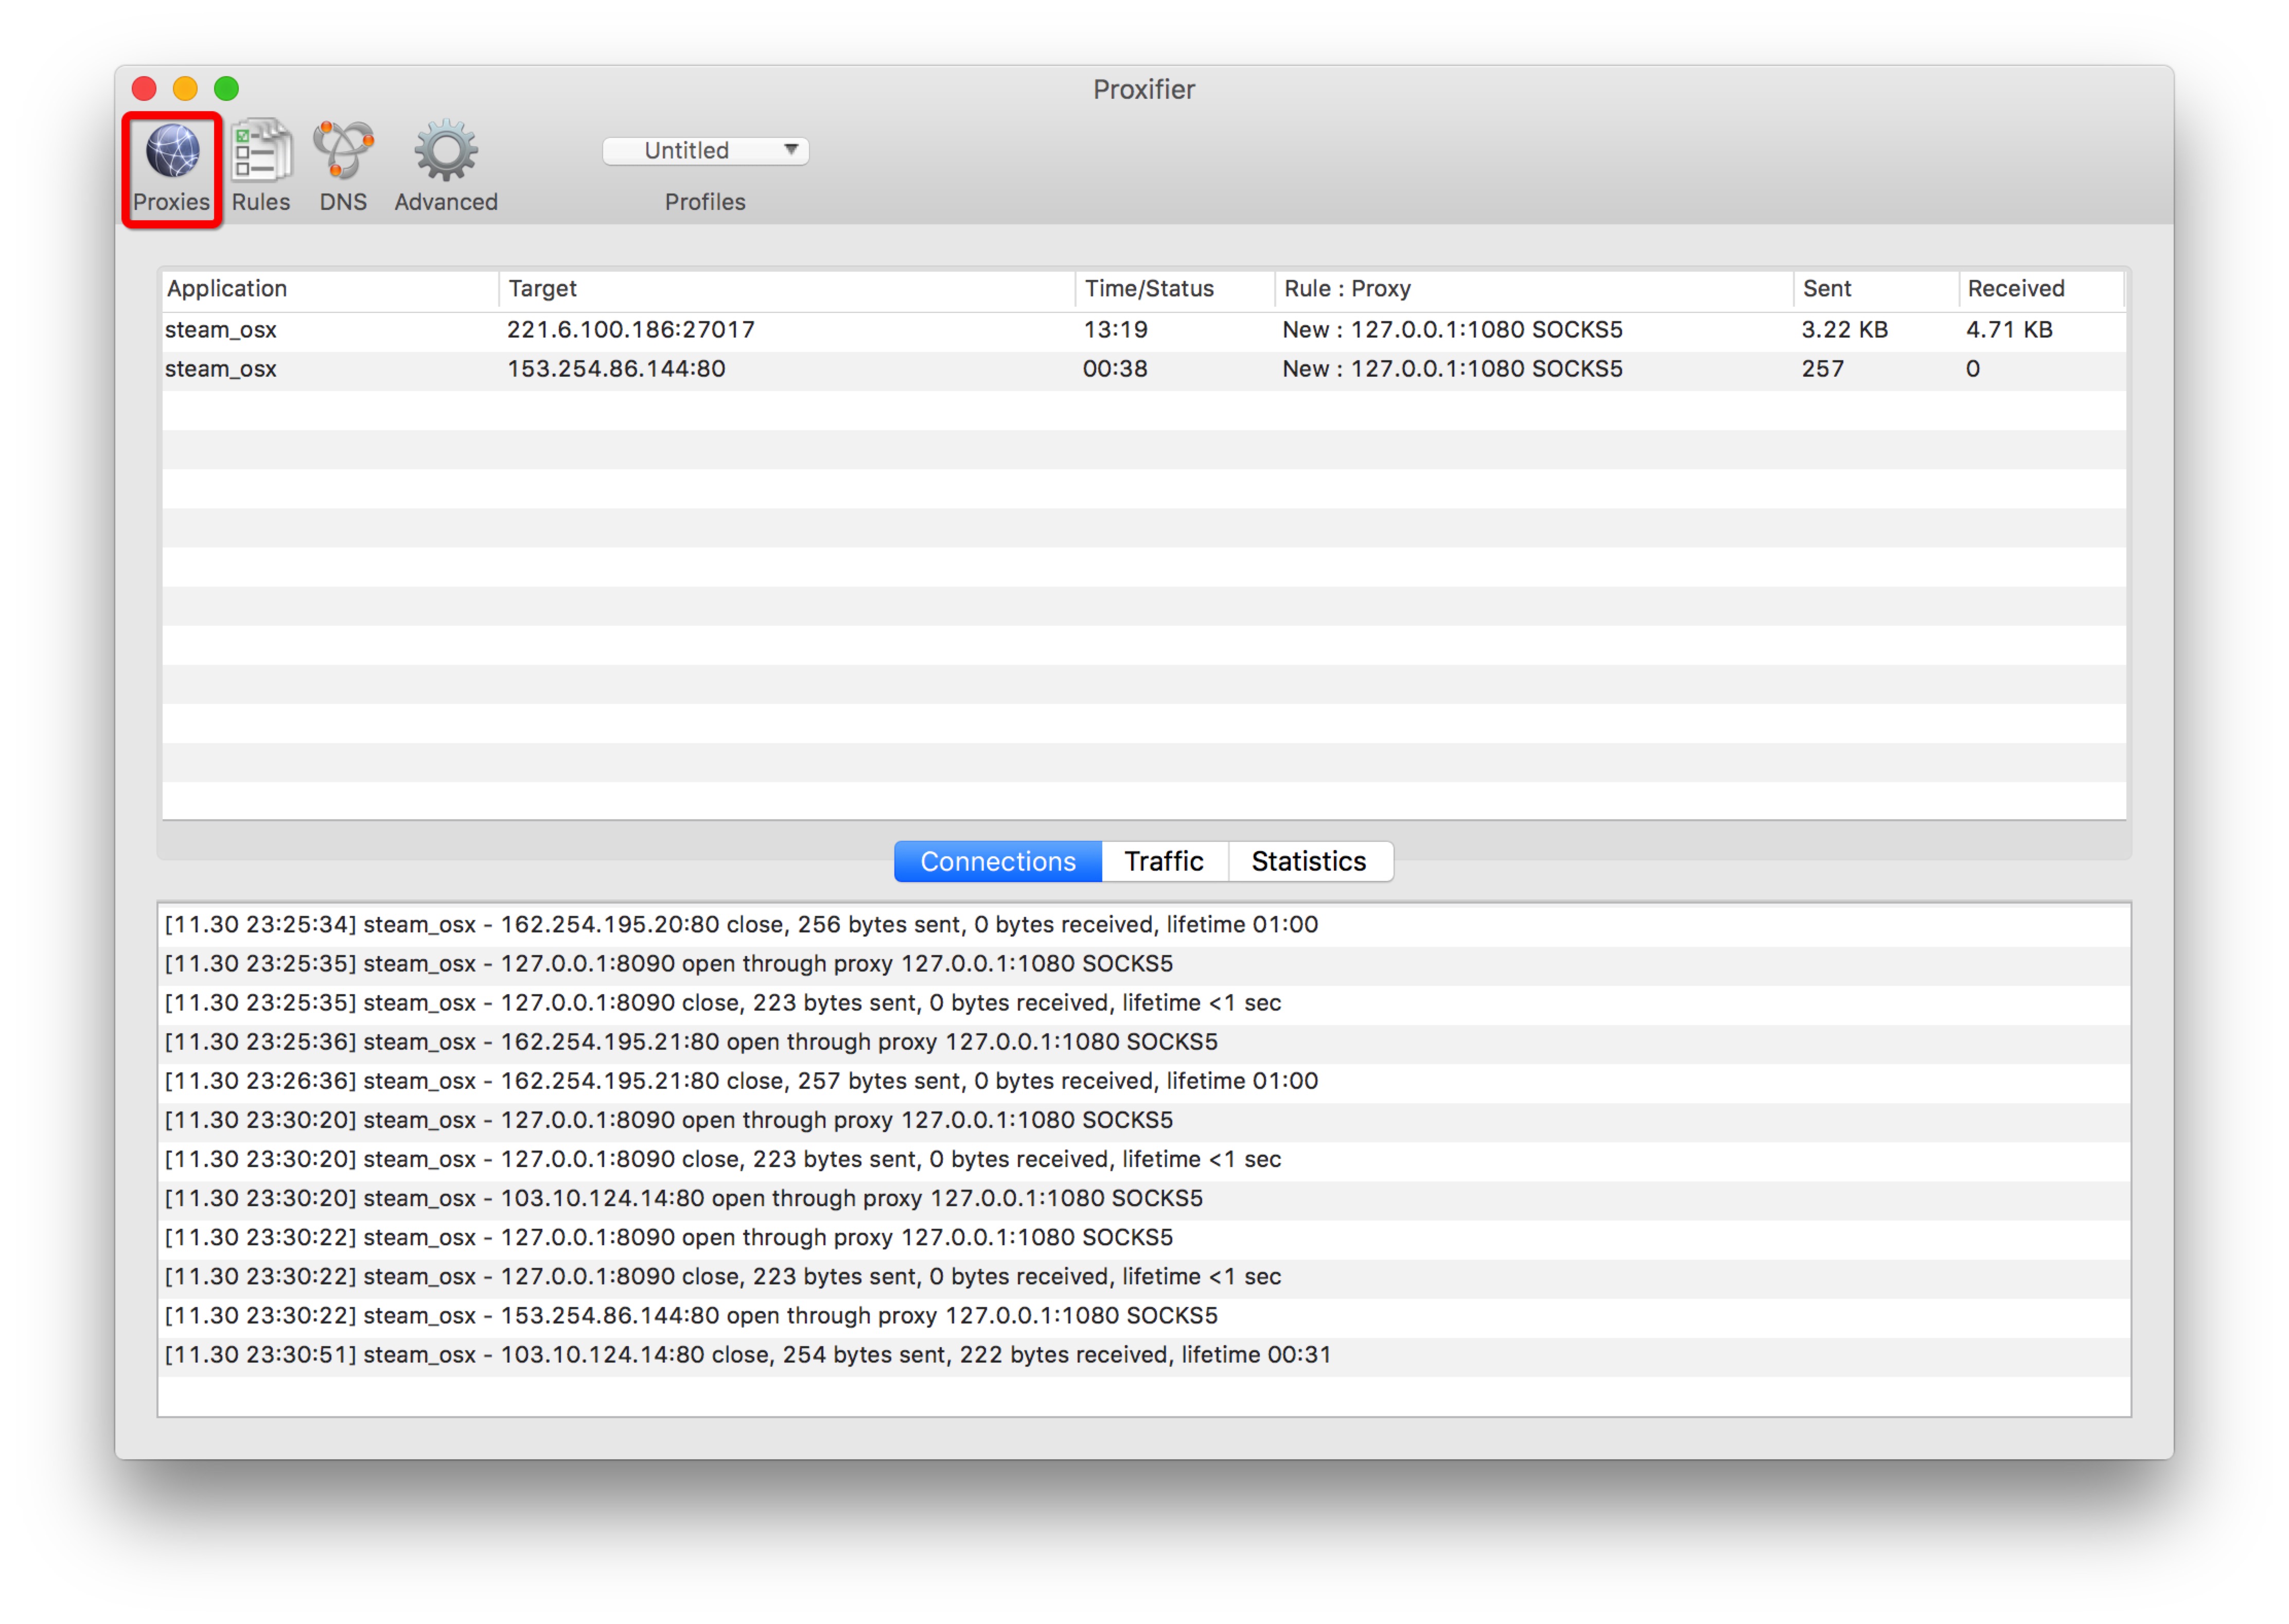Select the Connections tab
The width and height of the screenshot is (2289, 1624).
point(998,862)
